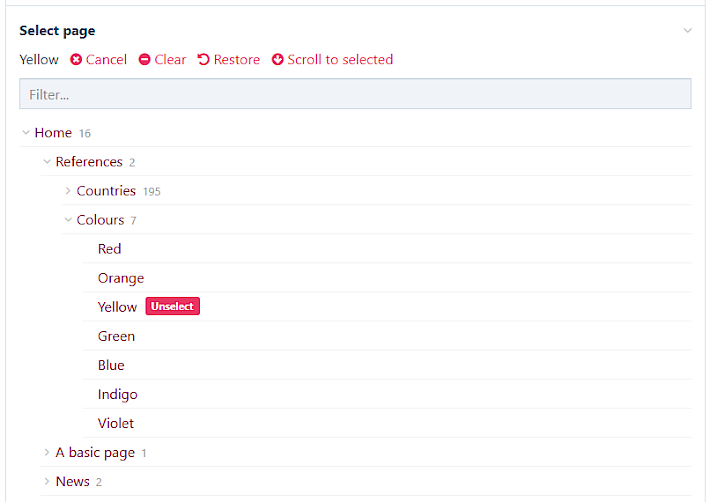Select the Blue page item
This screenshot has width=710, height=502.
point(111,365)
